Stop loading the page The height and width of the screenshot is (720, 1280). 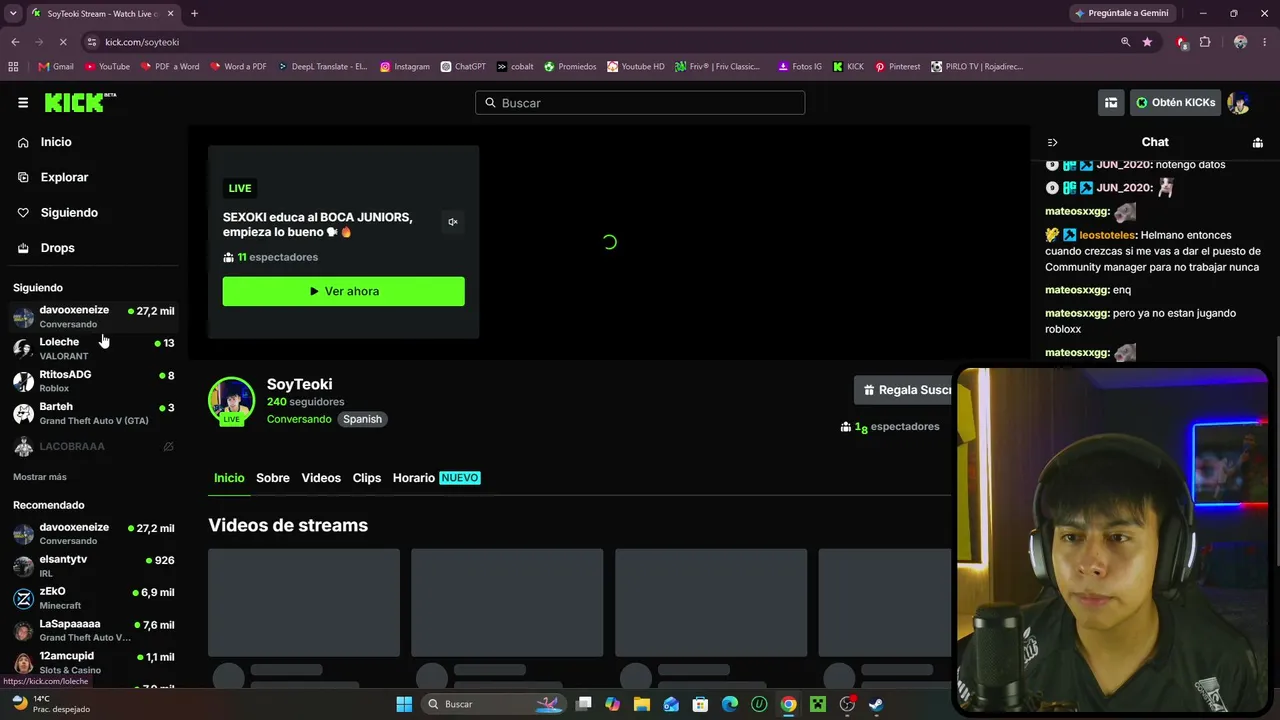[63, 42]
